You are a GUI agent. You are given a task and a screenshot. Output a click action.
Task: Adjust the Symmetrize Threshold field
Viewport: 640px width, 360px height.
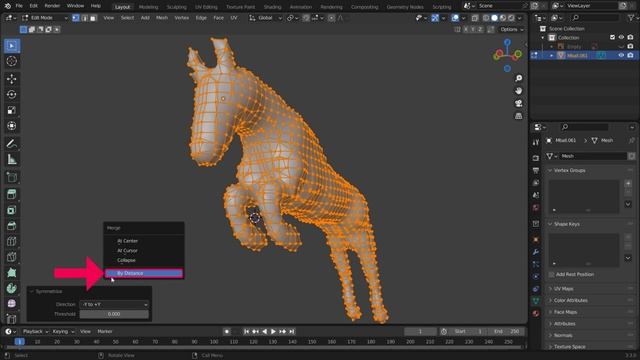[x=114, y=314]
